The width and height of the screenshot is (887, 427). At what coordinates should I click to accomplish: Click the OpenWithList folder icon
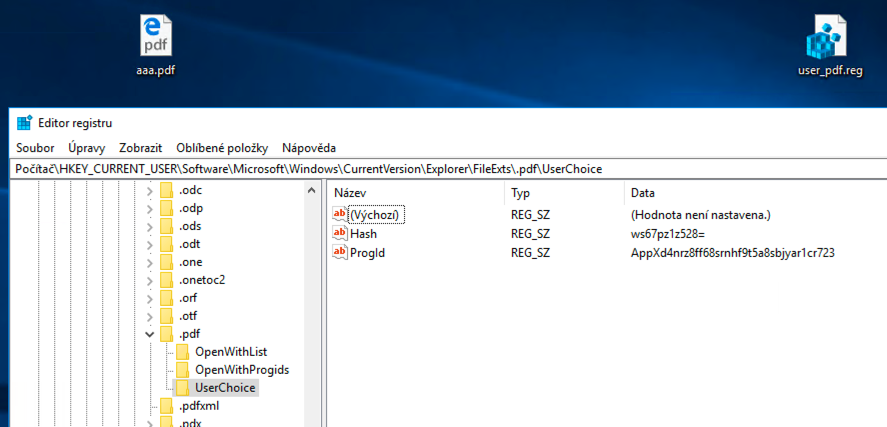point(182,352)
